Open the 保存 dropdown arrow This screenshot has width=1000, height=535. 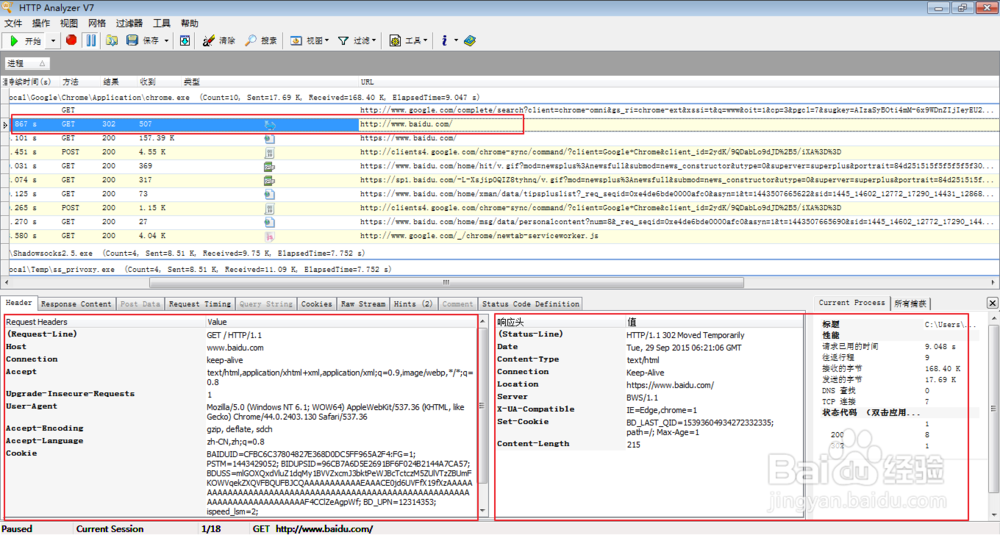point(166,41)
